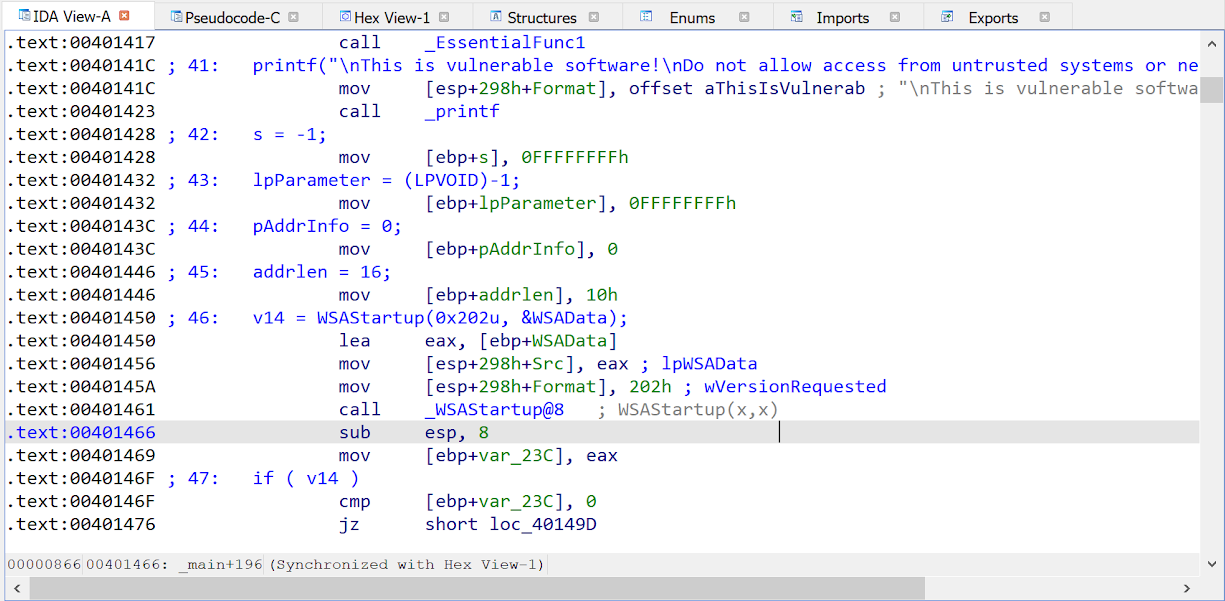The image size is (1225, 601).
Task: Click address .text:0040145A
Action: 81,387
